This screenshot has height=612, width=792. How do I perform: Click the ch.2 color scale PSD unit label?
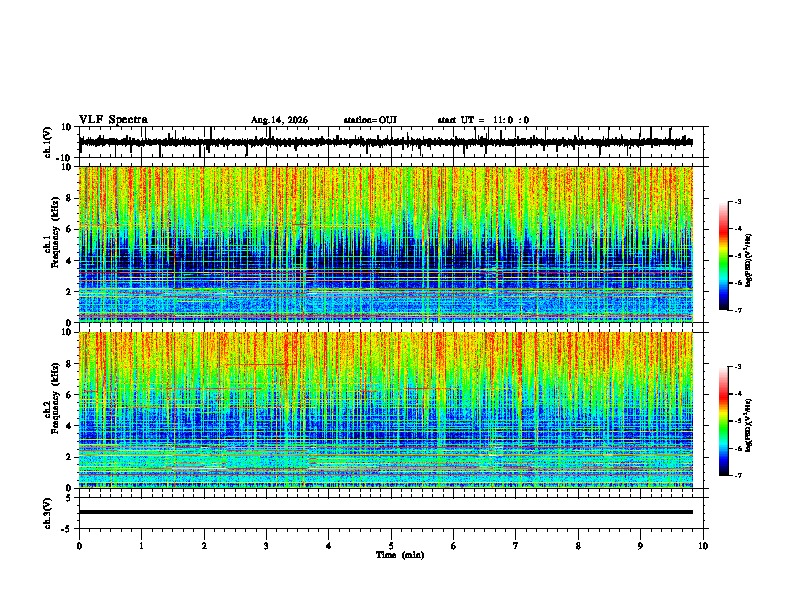pyautogui.click(x=749, y=425)
